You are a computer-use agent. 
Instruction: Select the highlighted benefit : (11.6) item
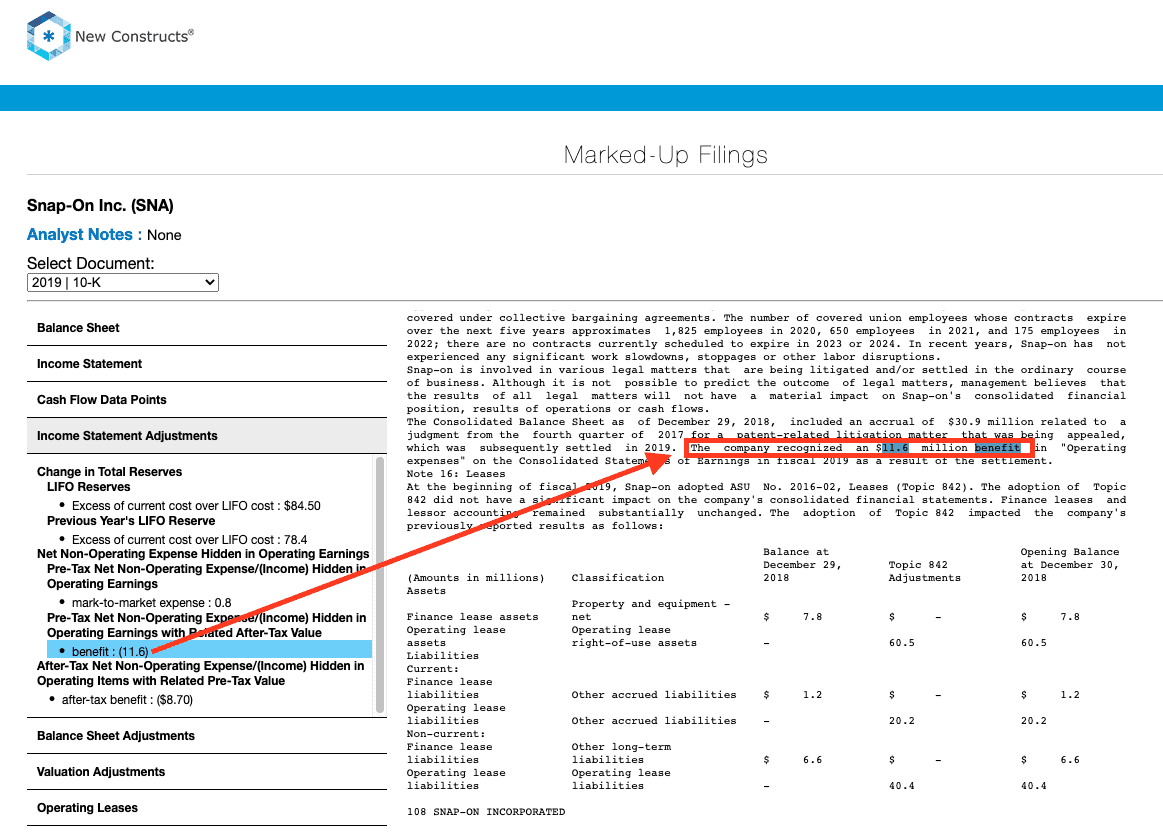(x=209, y=651)
